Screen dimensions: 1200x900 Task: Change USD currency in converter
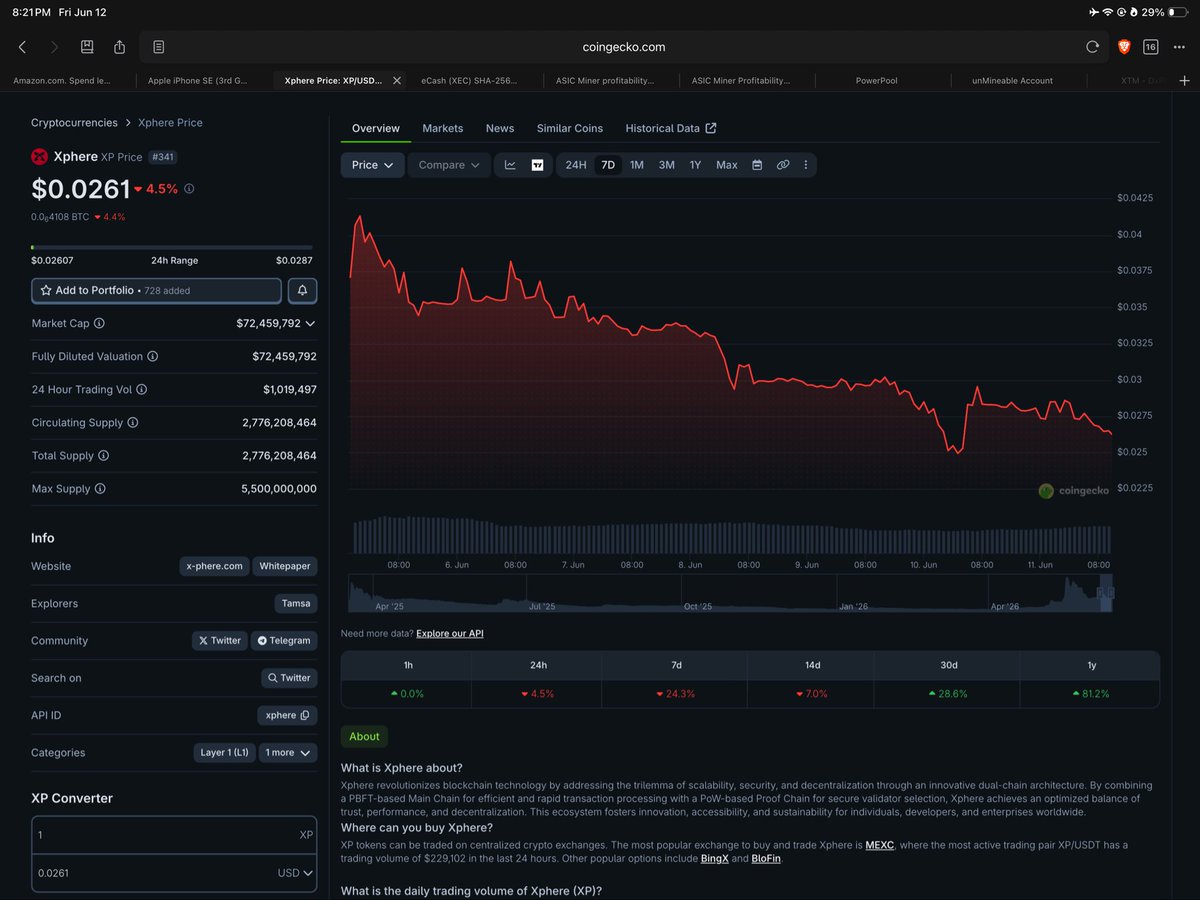(x=294, y=873)
